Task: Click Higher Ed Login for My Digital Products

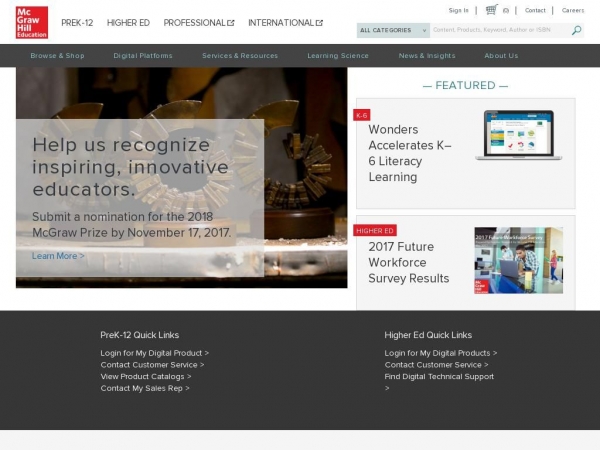Action: click(441, 353)
